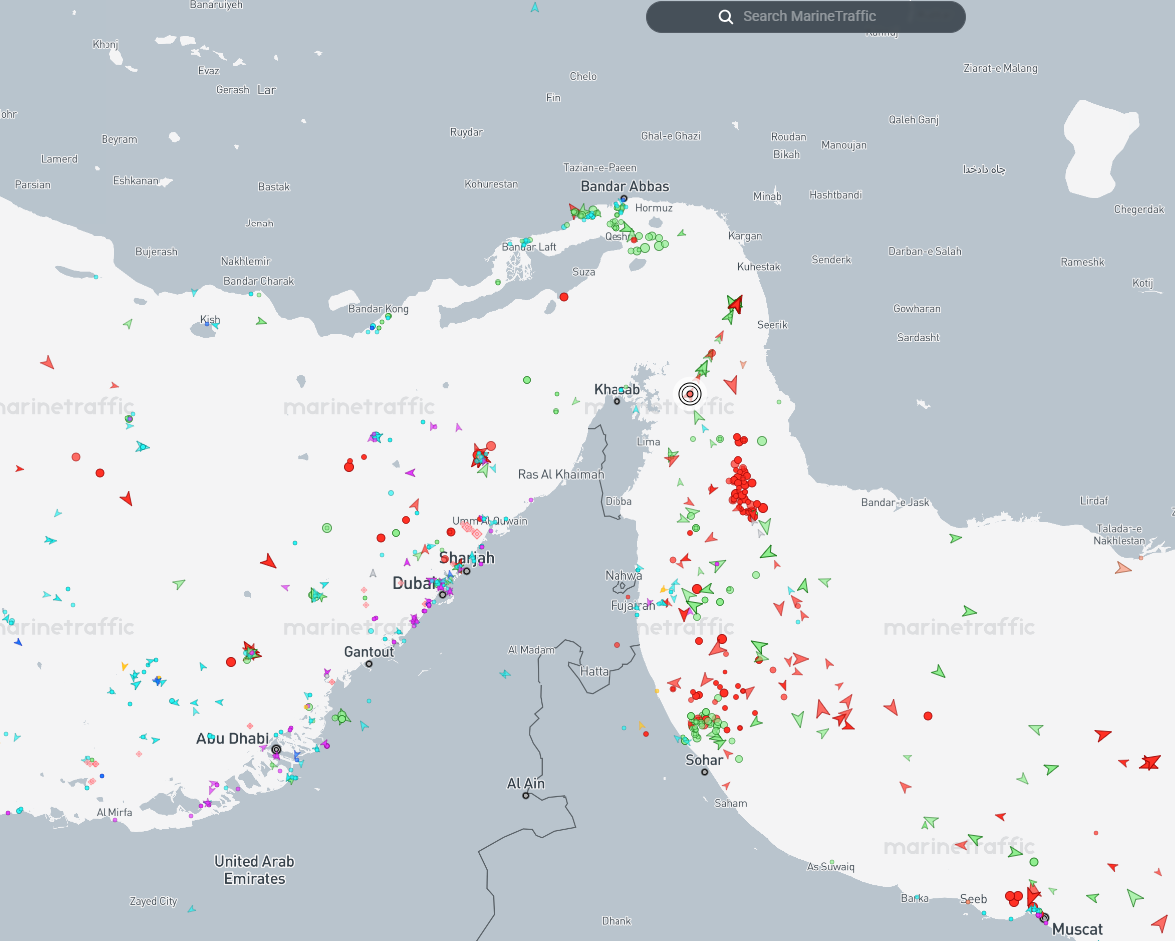Image resolution: width=1175 pixels, height=941 pixels.
Task: Select the Hatta label
Action: (x=594, y=671)
